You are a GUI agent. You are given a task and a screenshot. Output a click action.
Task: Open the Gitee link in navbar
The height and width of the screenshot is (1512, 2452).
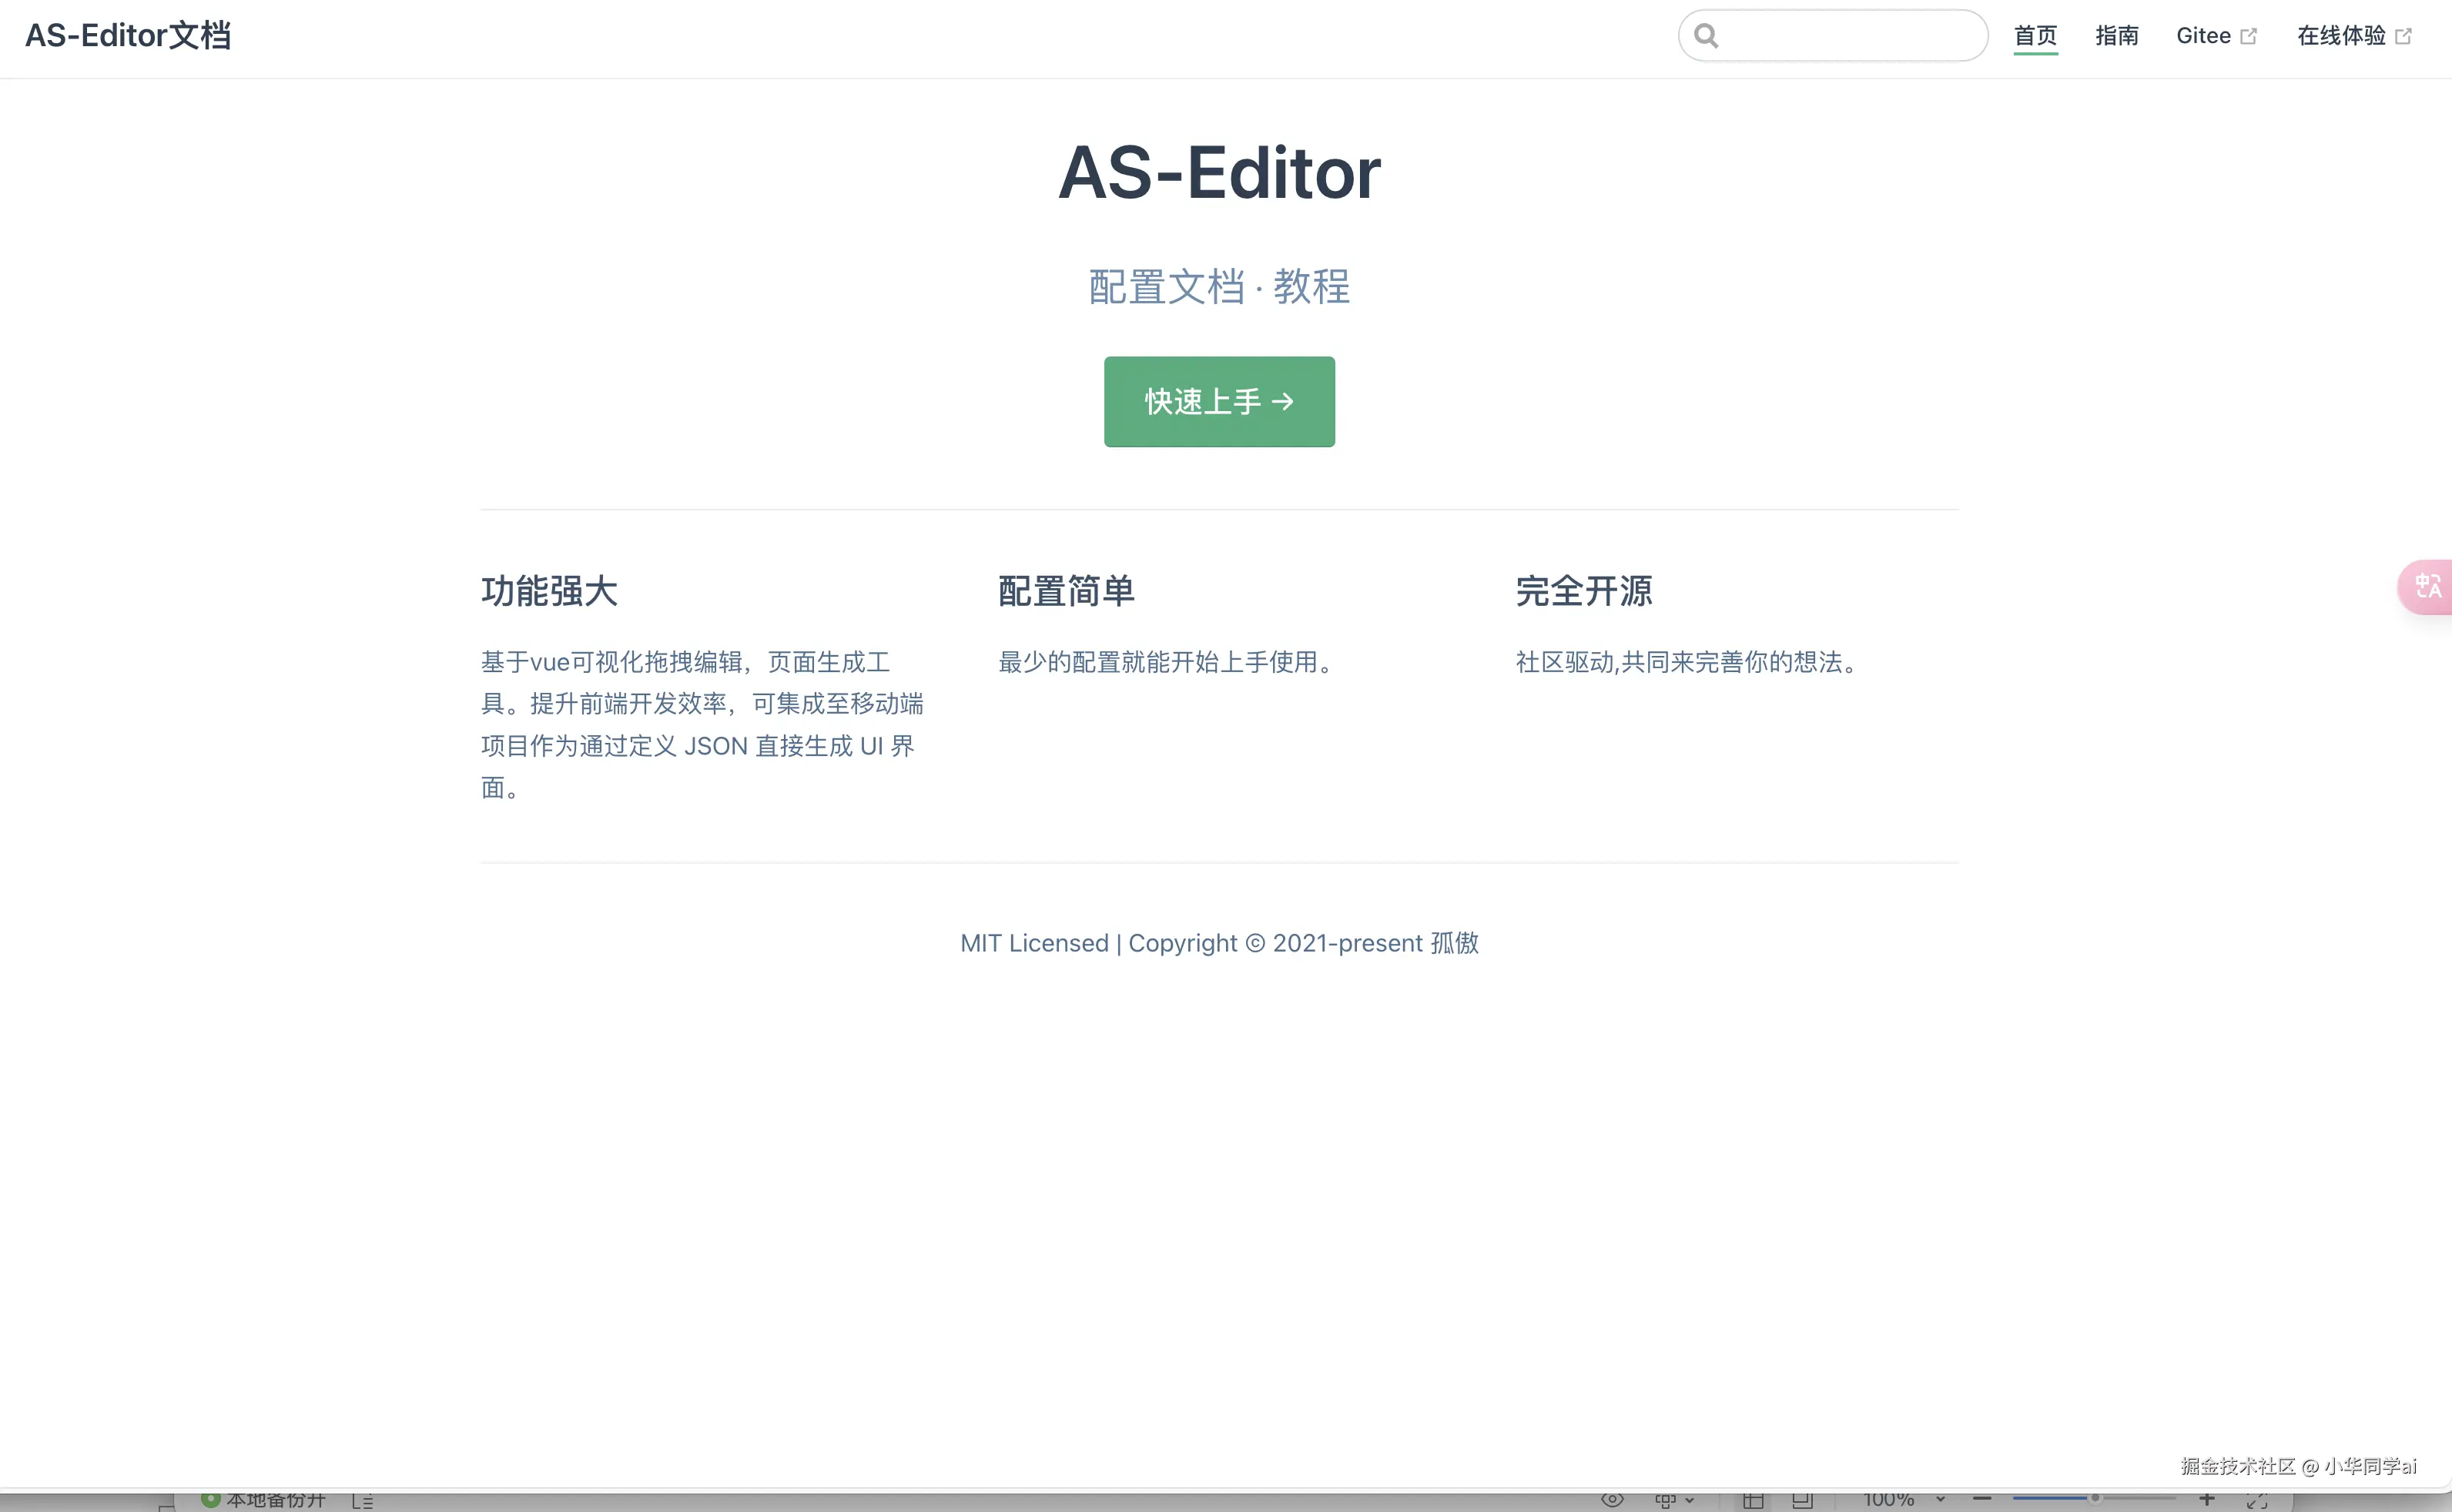click(2203, 36)
